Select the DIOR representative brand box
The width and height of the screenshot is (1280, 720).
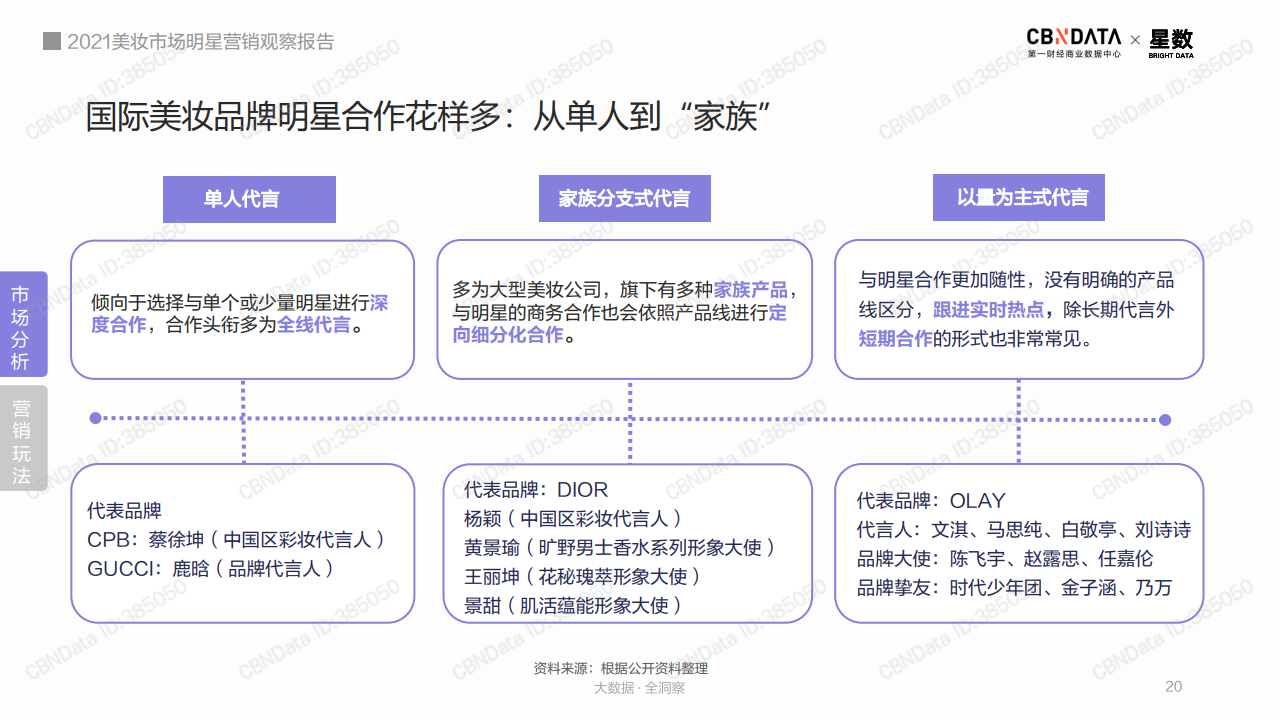click(x=627, y=543)
